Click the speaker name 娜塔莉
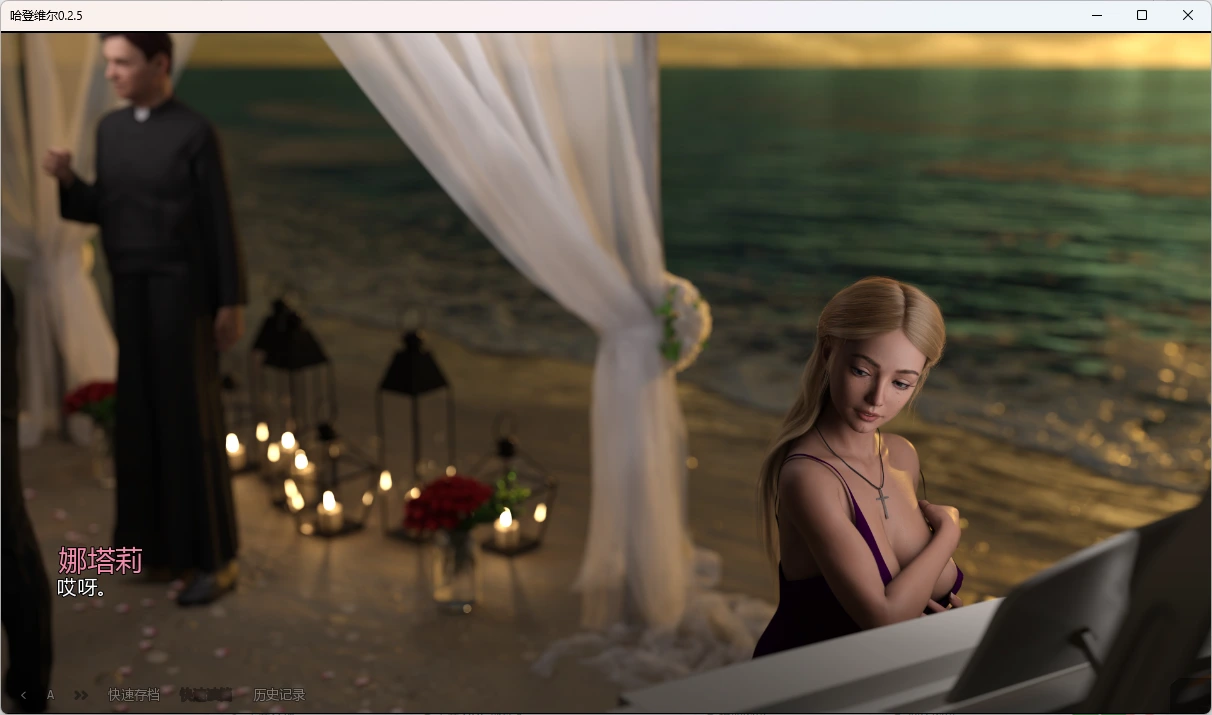The height and width of the screenshot is (715, 1212). pos(100,560)
